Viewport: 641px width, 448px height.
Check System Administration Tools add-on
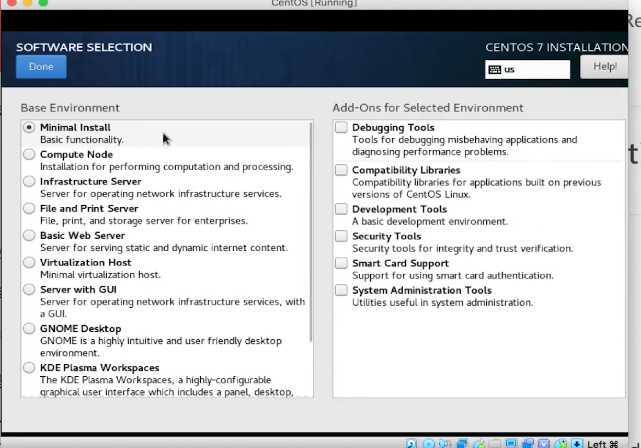(341, 290)
